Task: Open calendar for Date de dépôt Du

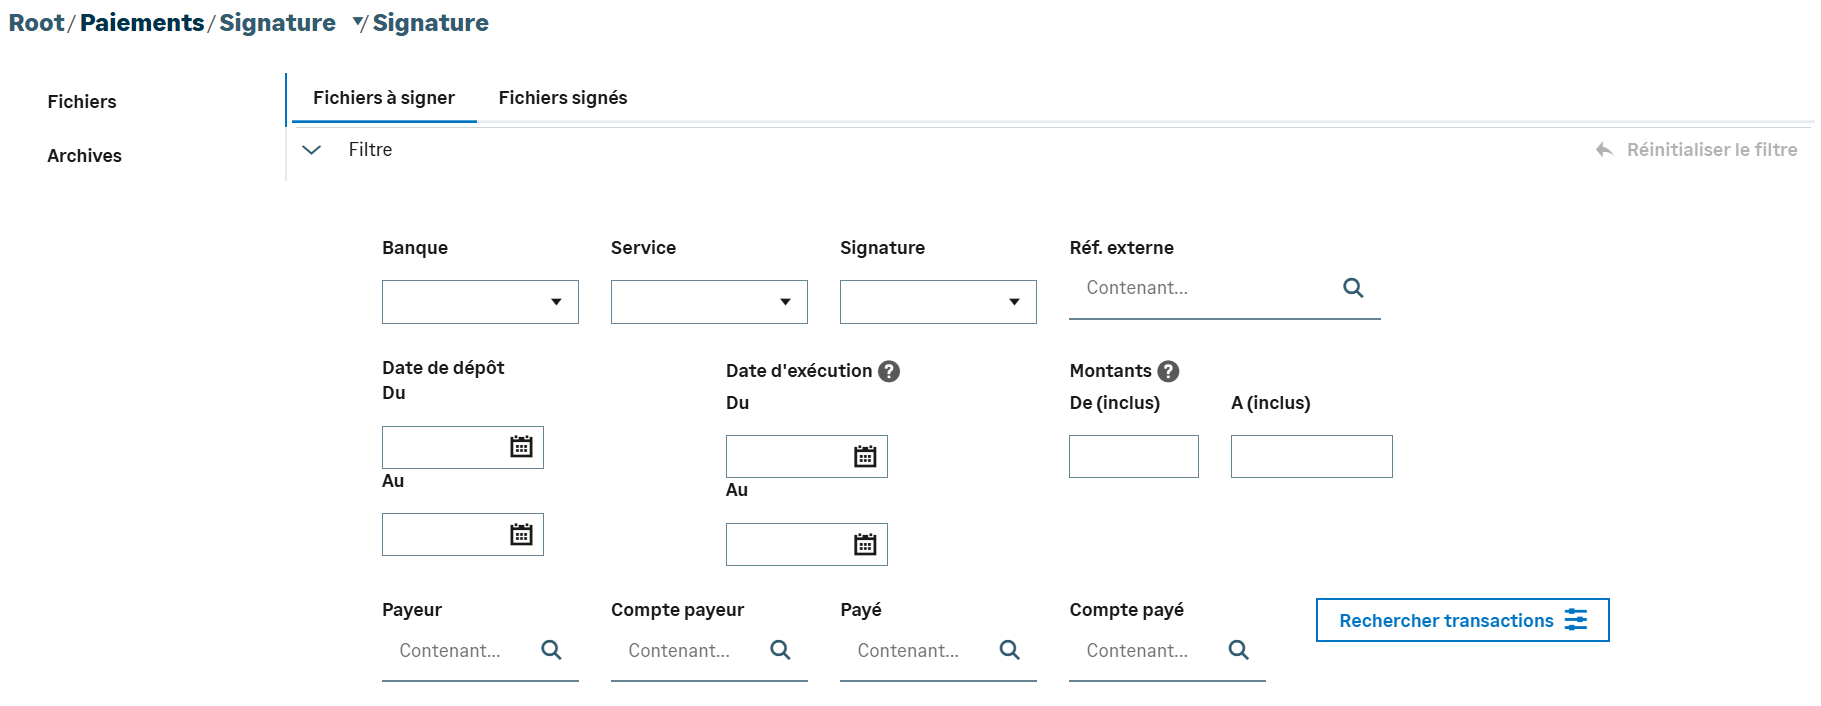Action: point(521,447)
